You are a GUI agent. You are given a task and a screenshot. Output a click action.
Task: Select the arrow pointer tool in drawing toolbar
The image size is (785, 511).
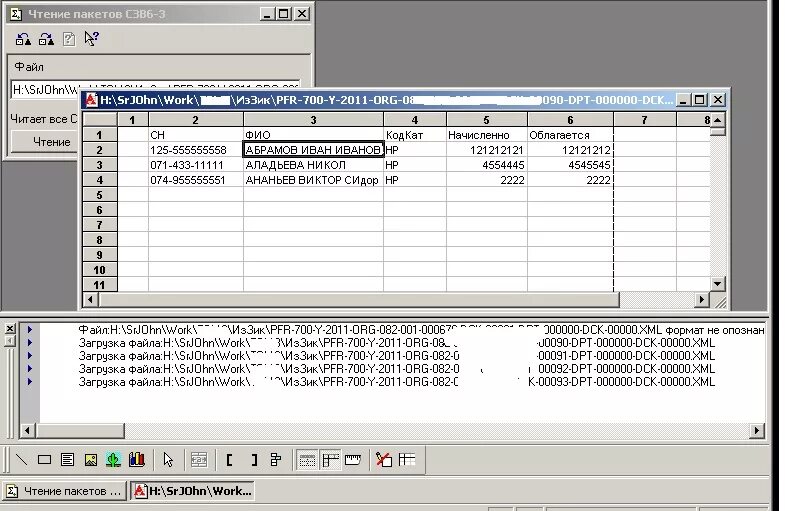tap(168, 459)
